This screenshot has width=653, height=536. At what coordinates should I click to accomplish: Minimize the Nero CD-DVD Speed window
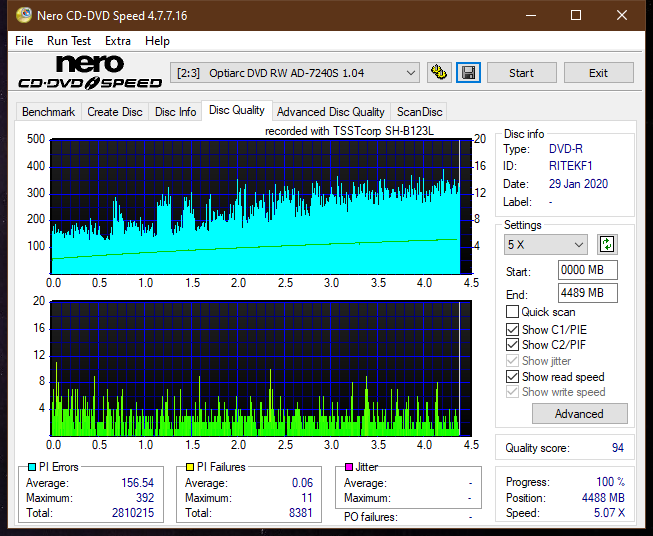point(531,15)
